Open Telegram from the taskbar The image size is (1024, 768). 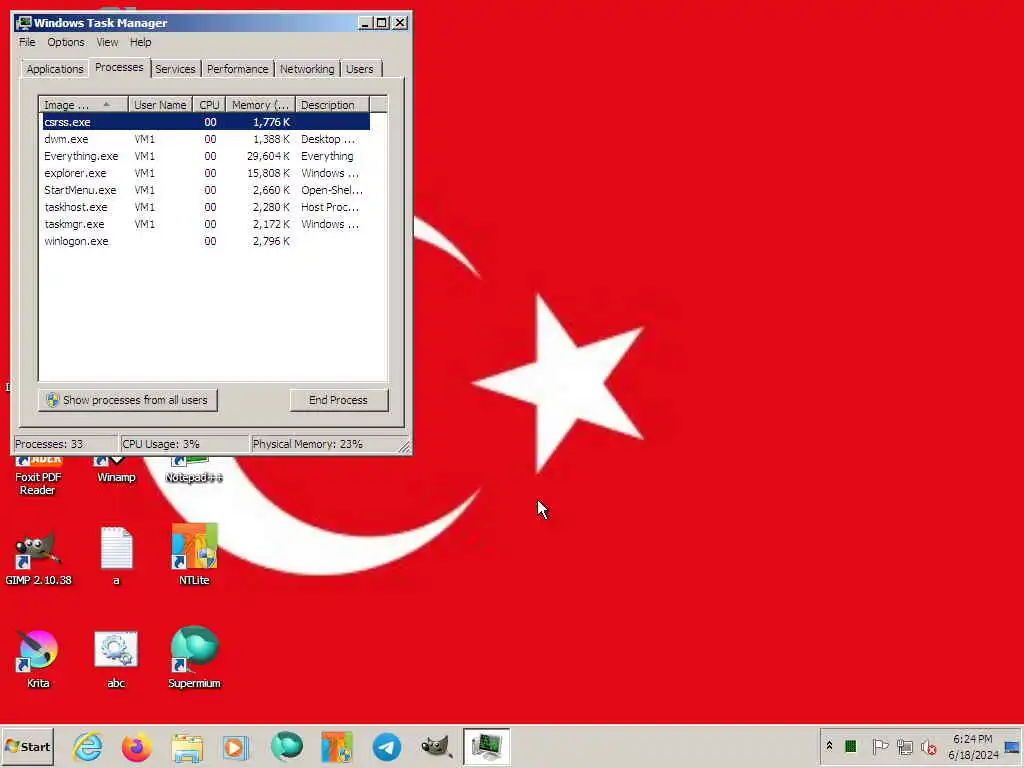coord(387,746)
